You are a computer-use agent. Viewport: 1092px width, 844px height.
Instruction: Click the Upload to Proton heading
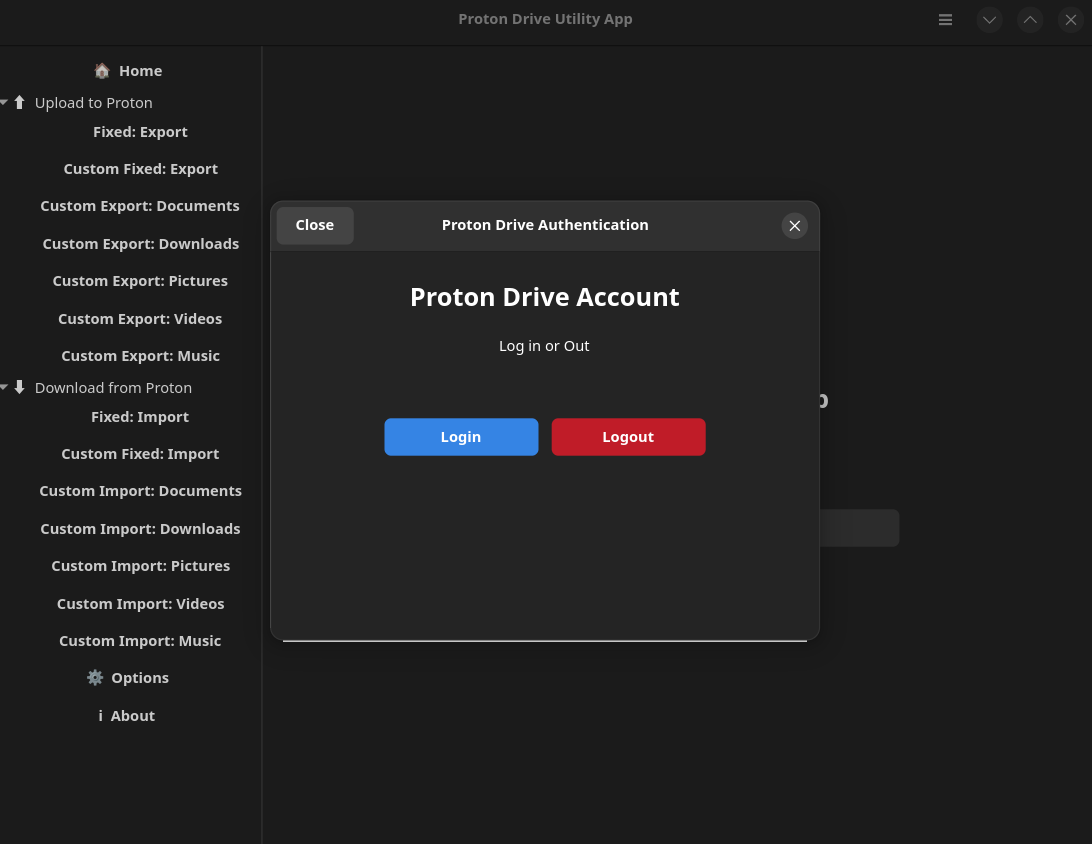click(x=93, y=103)
